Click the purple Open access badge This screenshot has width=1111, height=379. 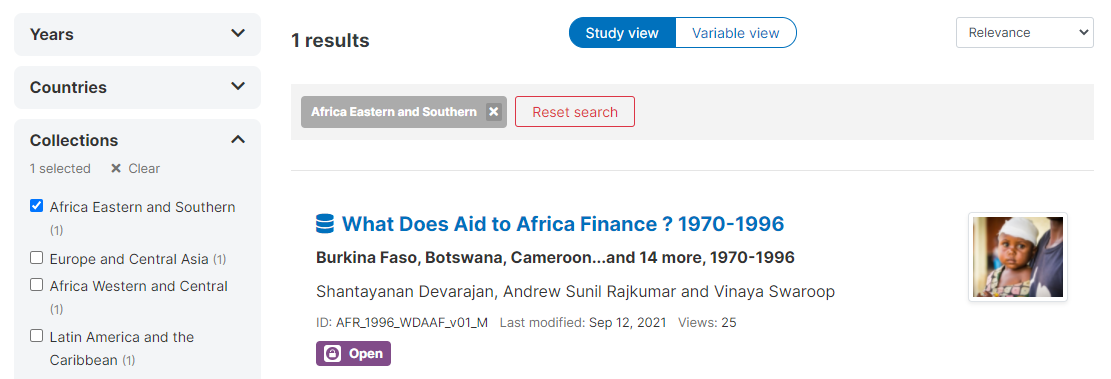point(354,353)
